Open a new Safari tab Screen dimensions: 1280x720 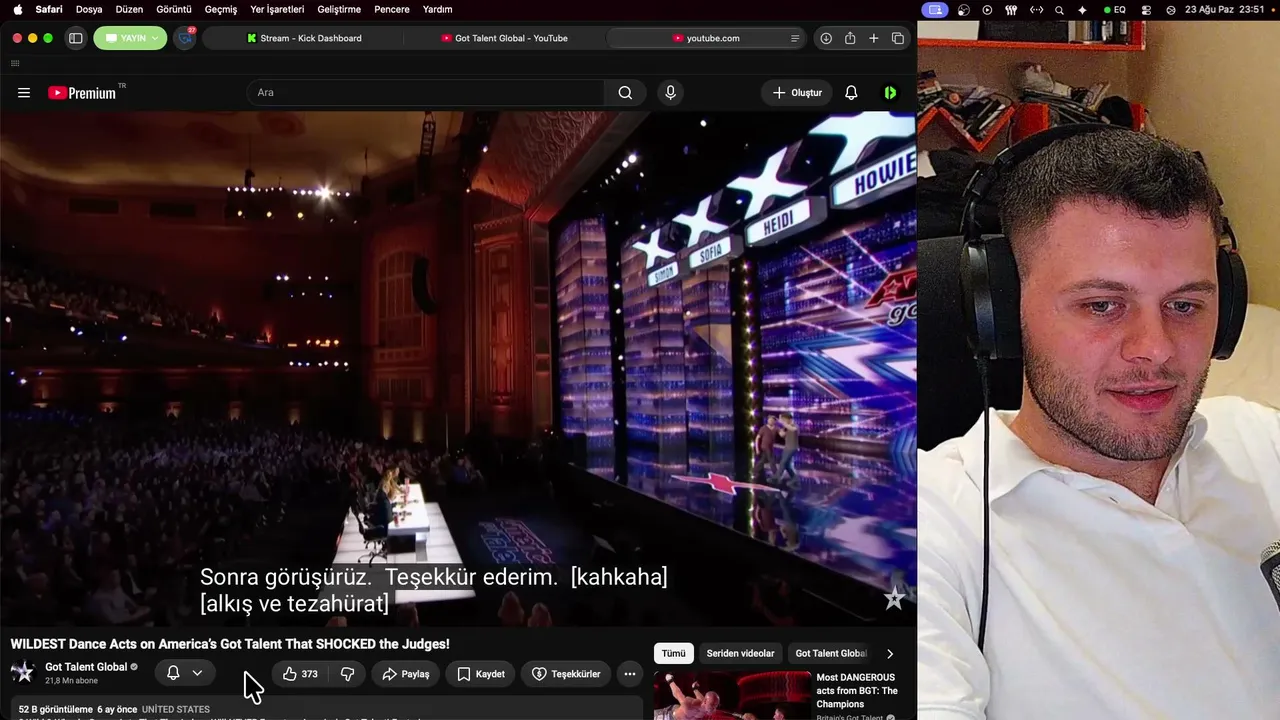[874, 38]
